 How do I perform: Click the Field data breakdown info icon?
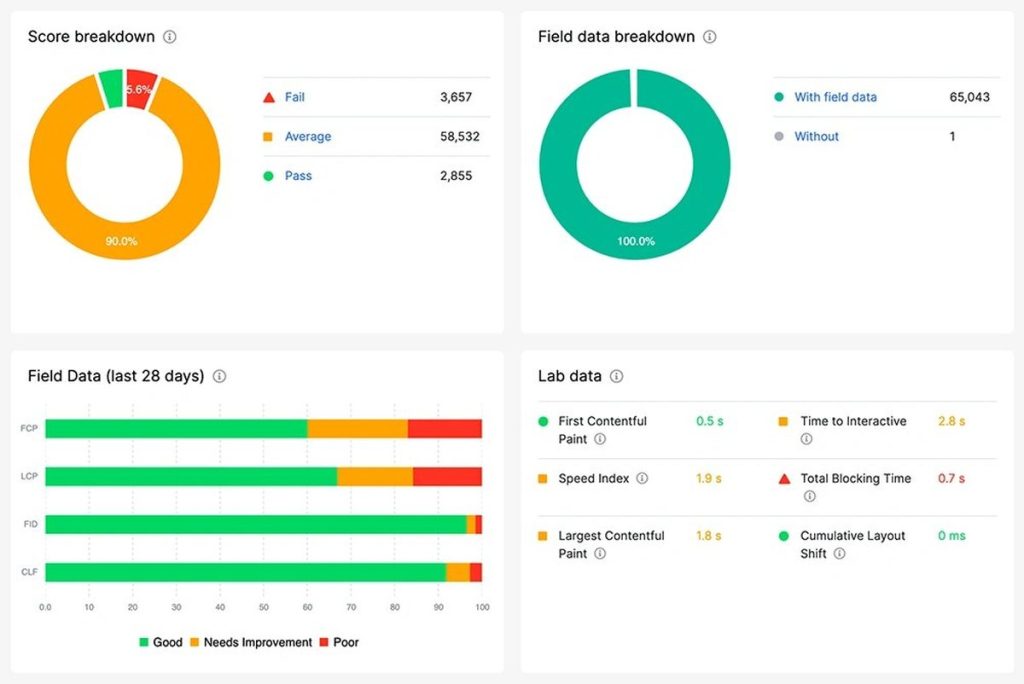point(709,37)
